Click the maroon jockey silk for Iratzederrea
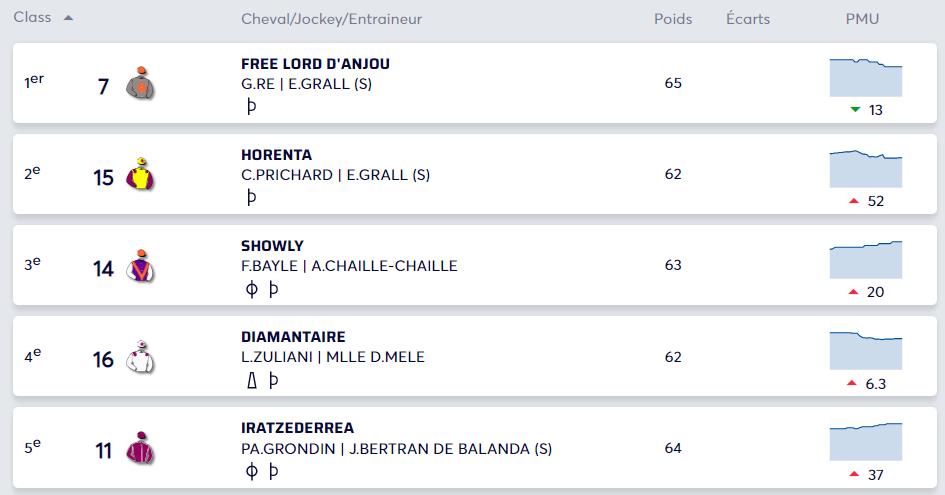 (140, 448)
